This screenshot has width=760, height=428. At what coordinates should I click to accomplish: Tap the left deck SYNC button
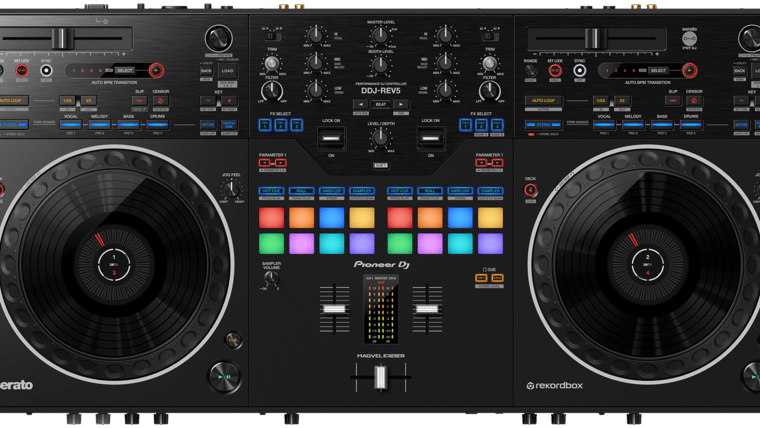tap(46, 71)
